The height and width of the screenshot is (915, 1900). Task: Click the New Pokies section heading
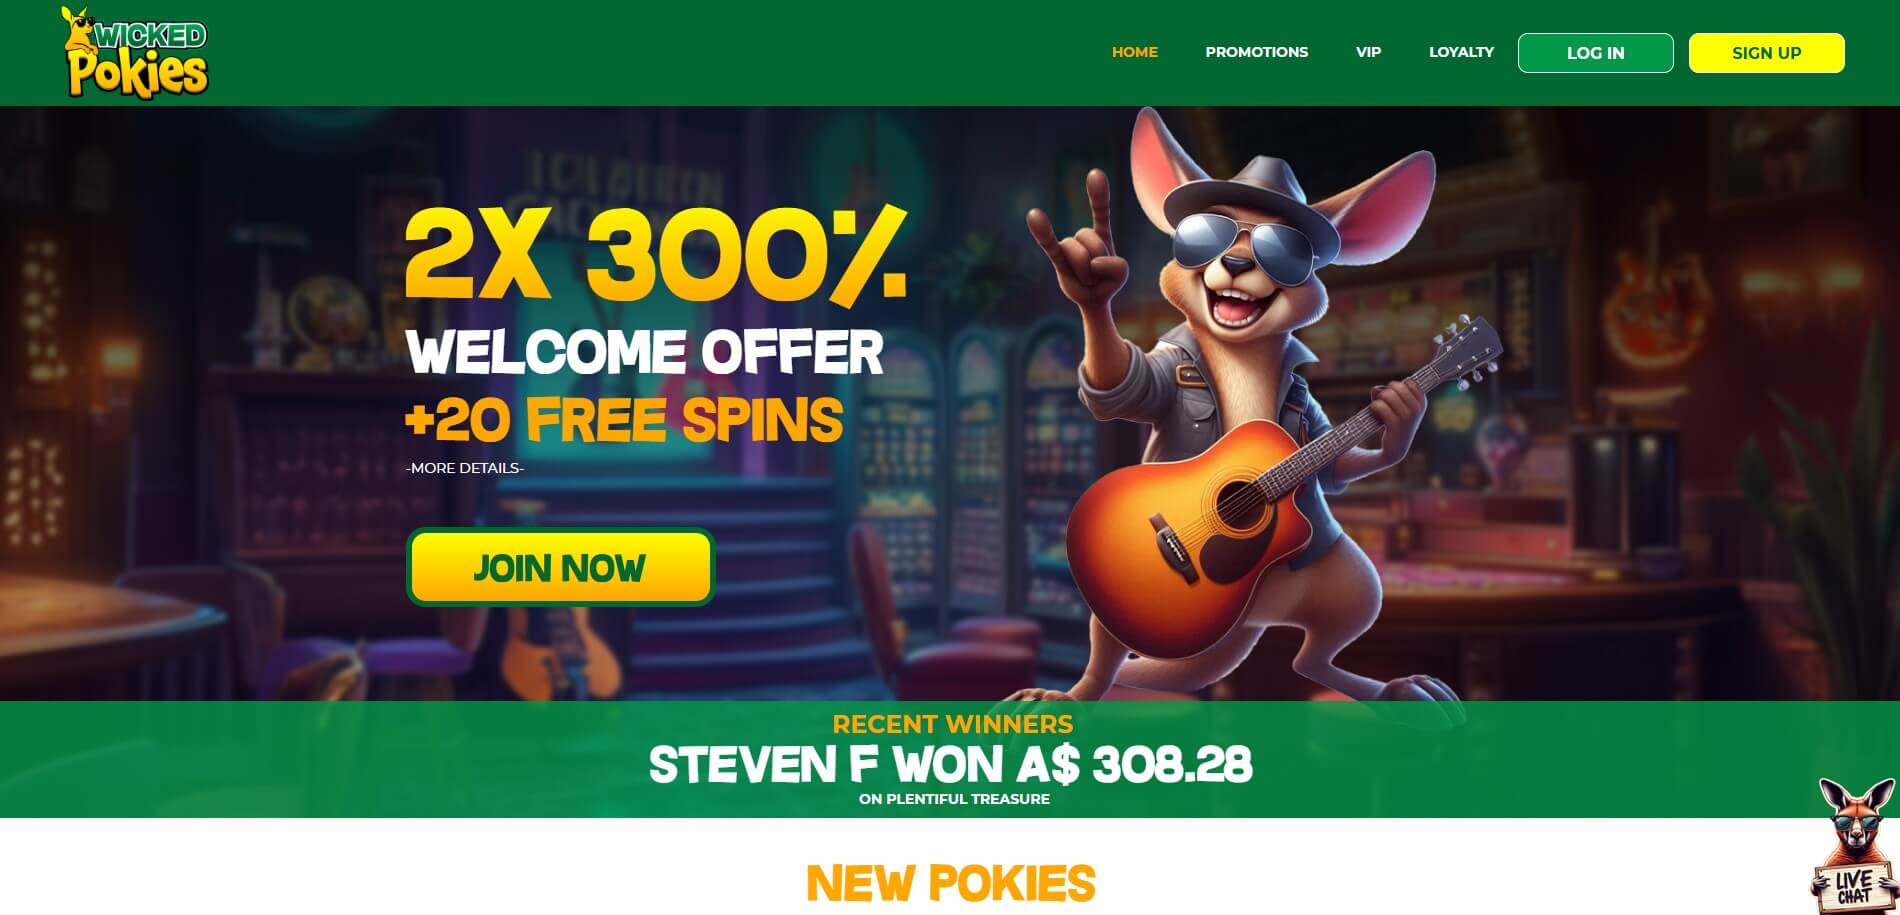(x=950, y=883)
